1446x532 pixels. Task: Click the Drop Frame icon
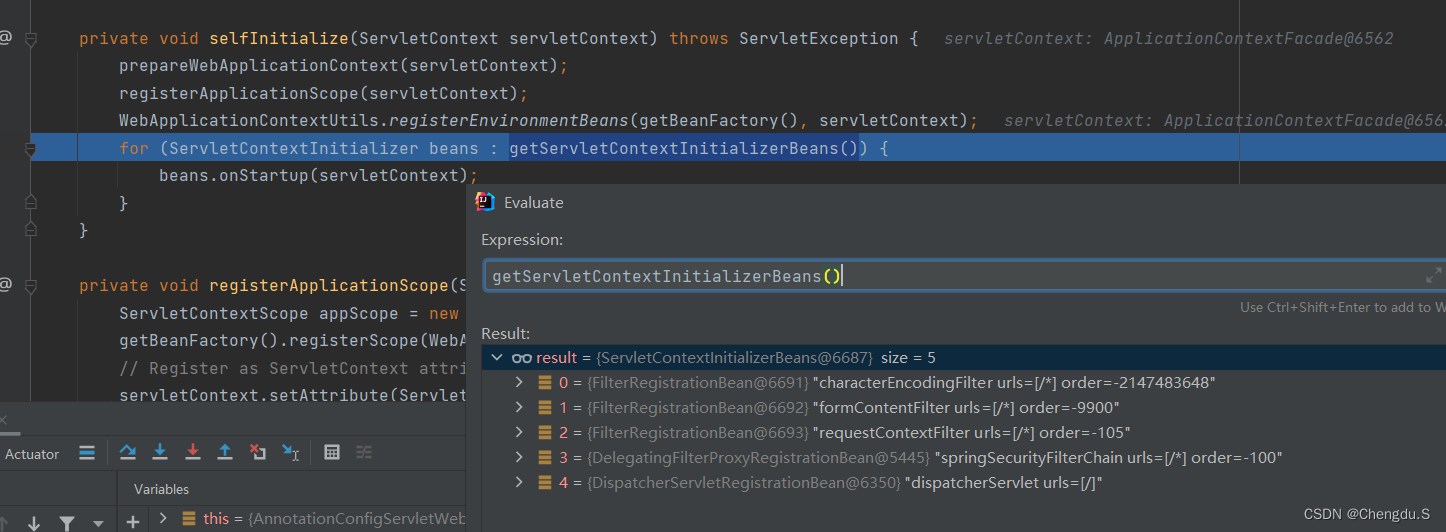(x=258, y=453)
